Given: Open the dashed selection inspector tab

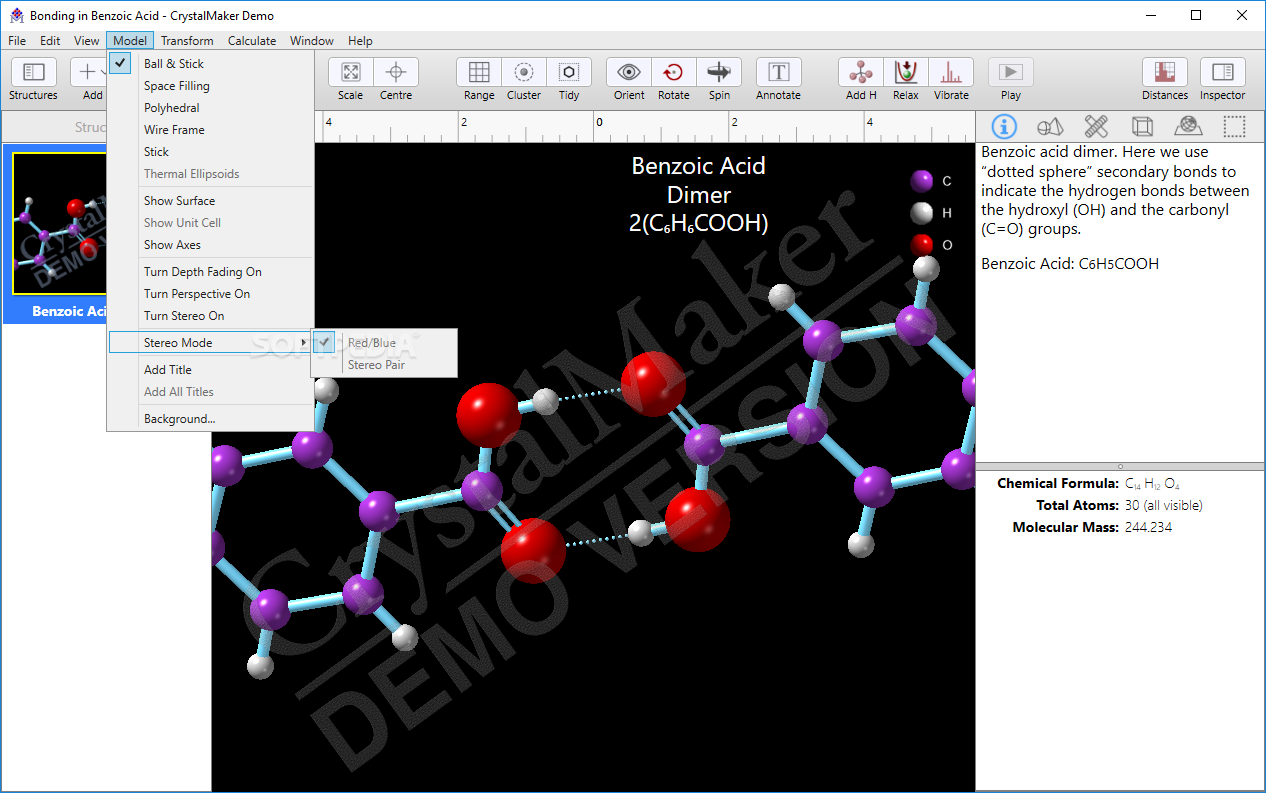Looking at the screenshot, I should click(x=1235, y=126).
